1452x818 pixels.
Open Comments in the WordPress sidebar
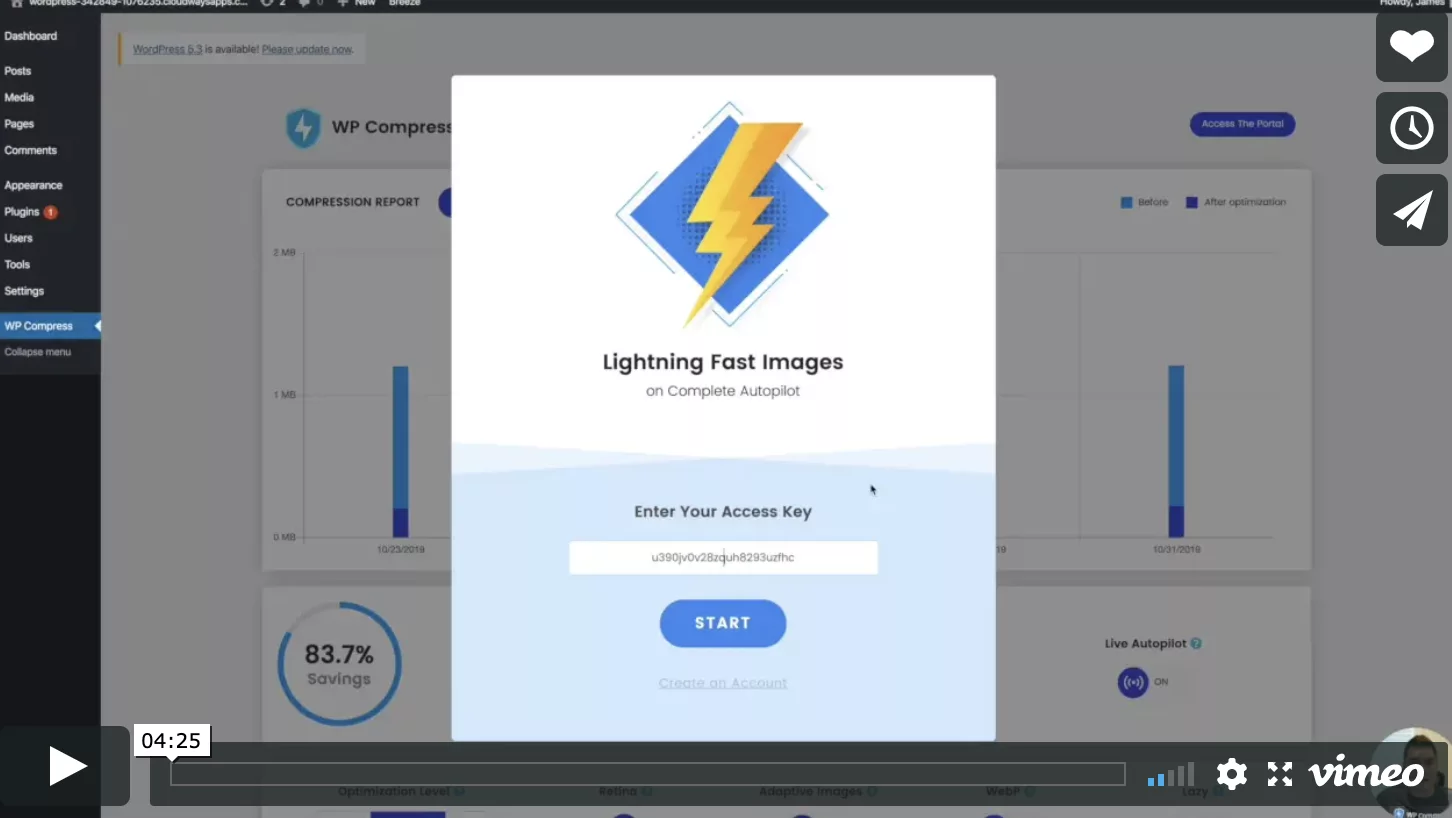31,150
